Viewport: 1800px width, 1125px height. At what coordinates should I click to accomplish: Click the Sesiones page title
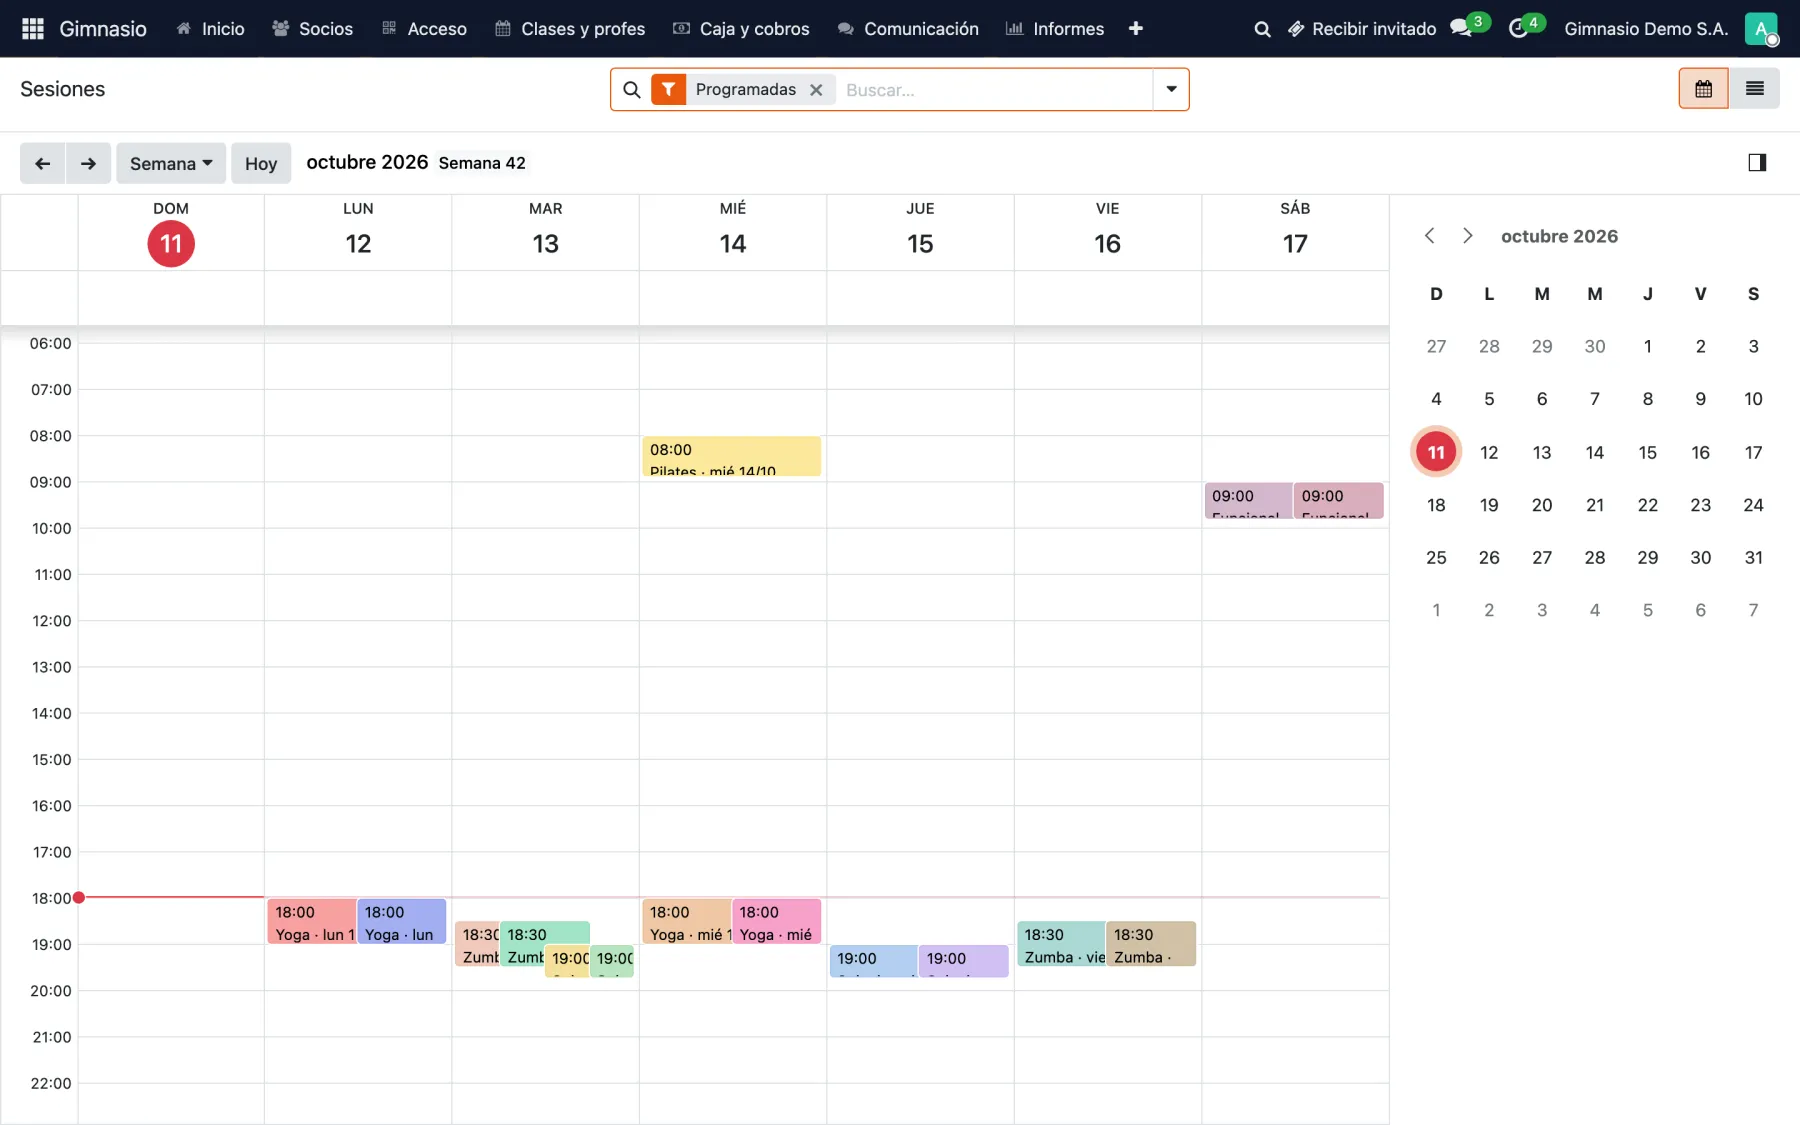62,89
